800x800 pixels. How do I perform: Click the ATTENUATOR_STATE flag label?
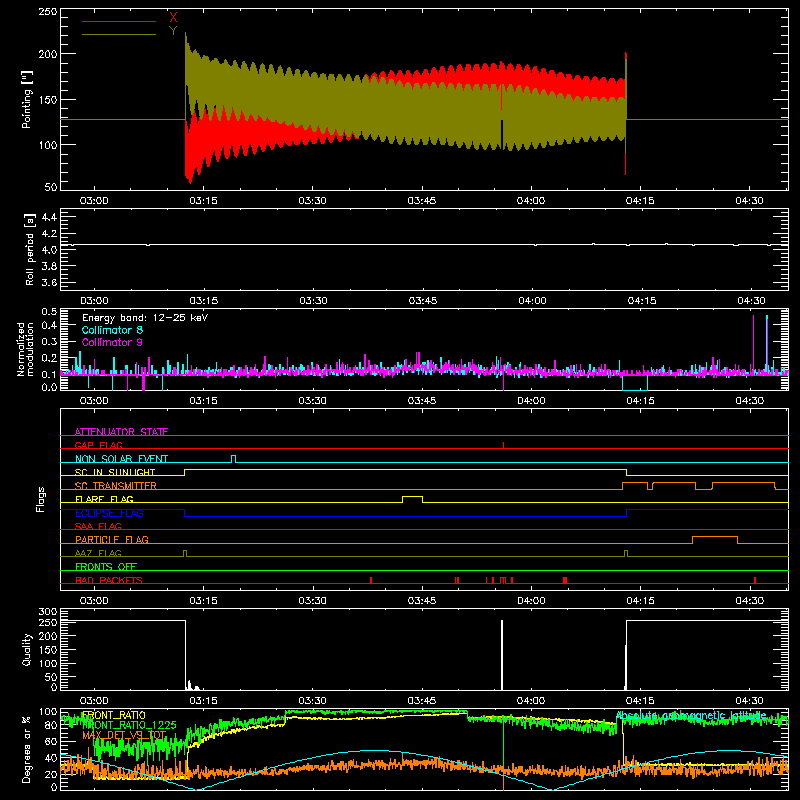[x=121, y=432]
